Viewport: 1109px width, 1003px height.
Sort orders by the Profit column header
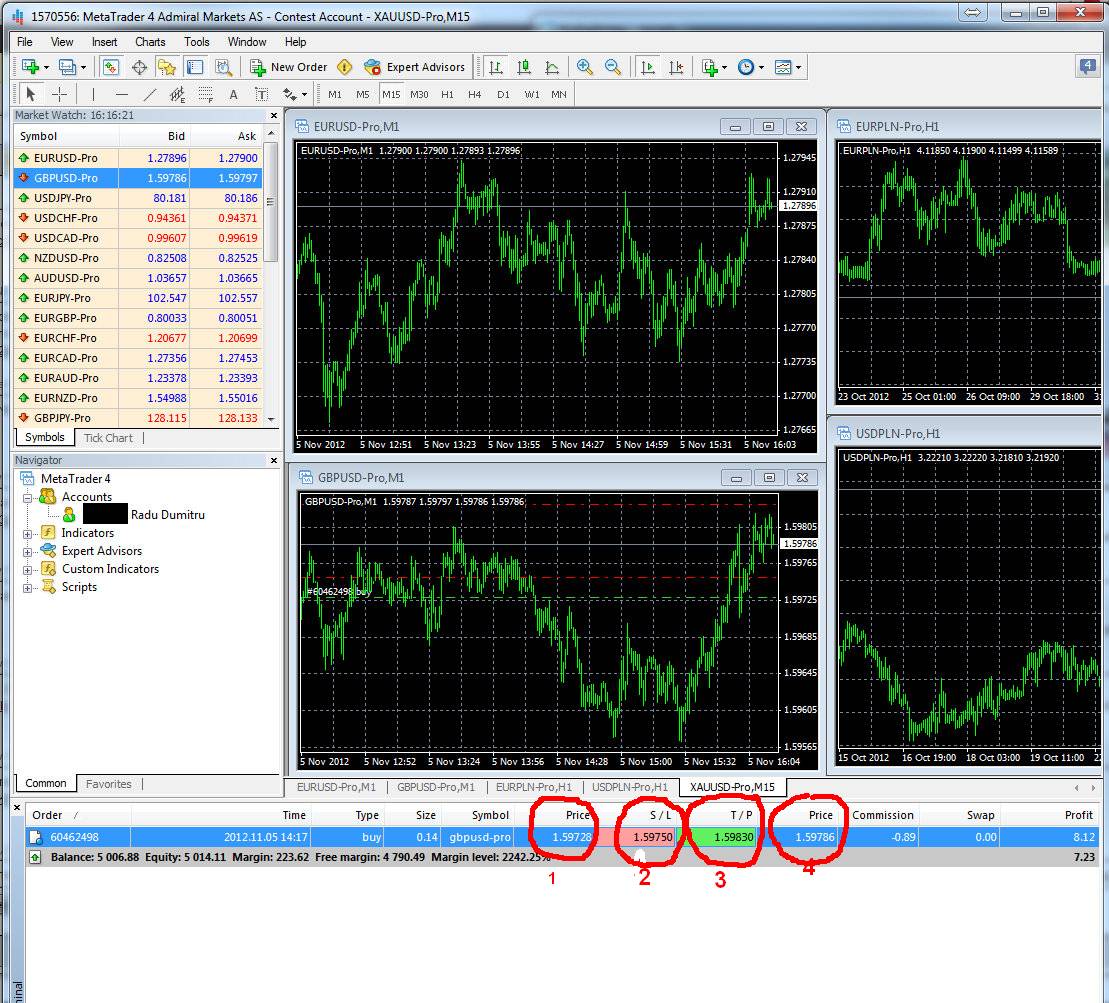pos(1078,815)
